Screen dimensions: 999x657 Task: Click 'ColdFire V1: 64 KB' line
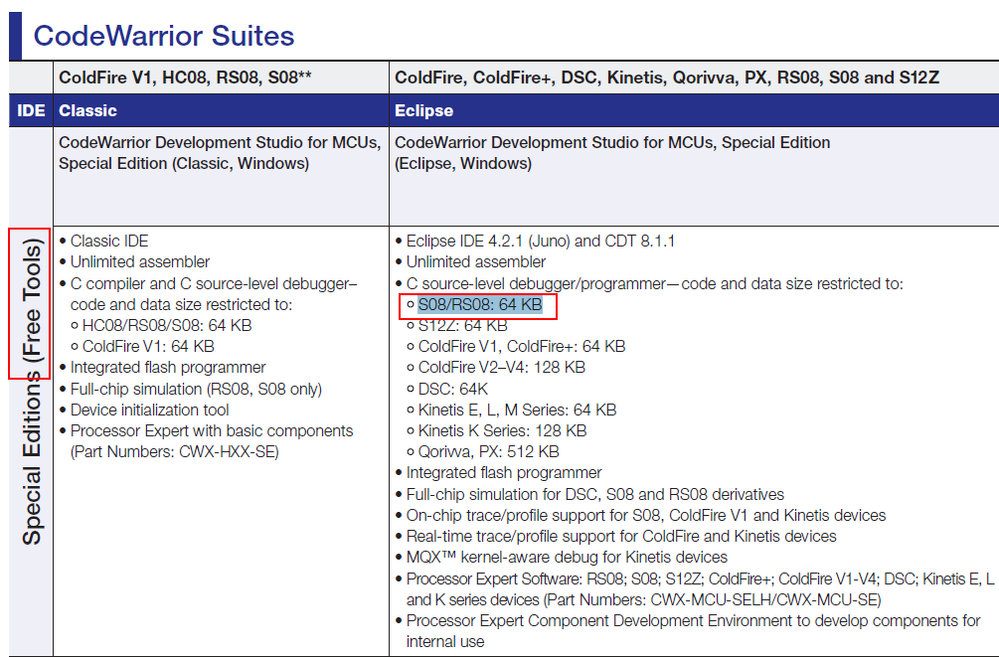coord(148,347)
